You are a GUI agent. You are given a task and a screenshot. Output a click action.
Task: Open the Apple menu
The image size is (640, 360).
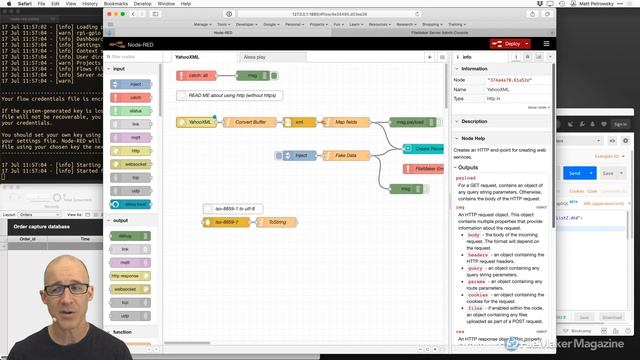9,4
